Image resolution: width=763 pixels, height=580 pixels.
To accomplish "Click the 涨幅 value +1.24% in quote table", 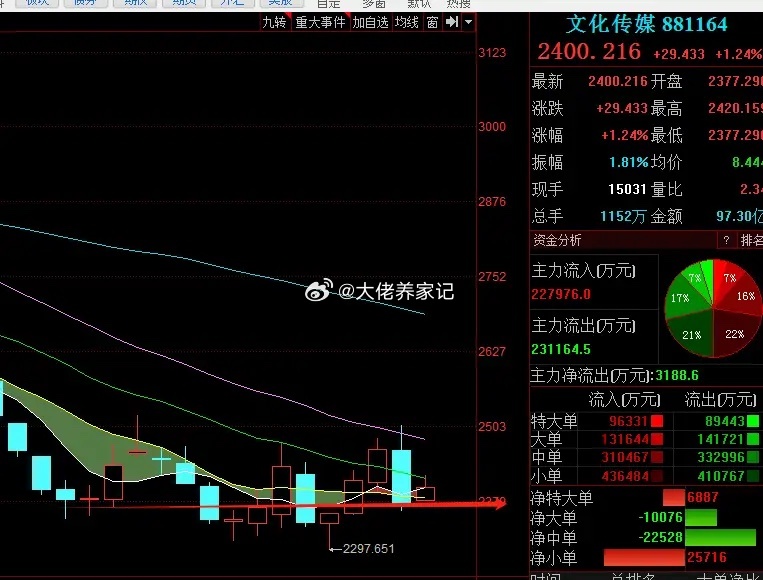I will 625,135.
